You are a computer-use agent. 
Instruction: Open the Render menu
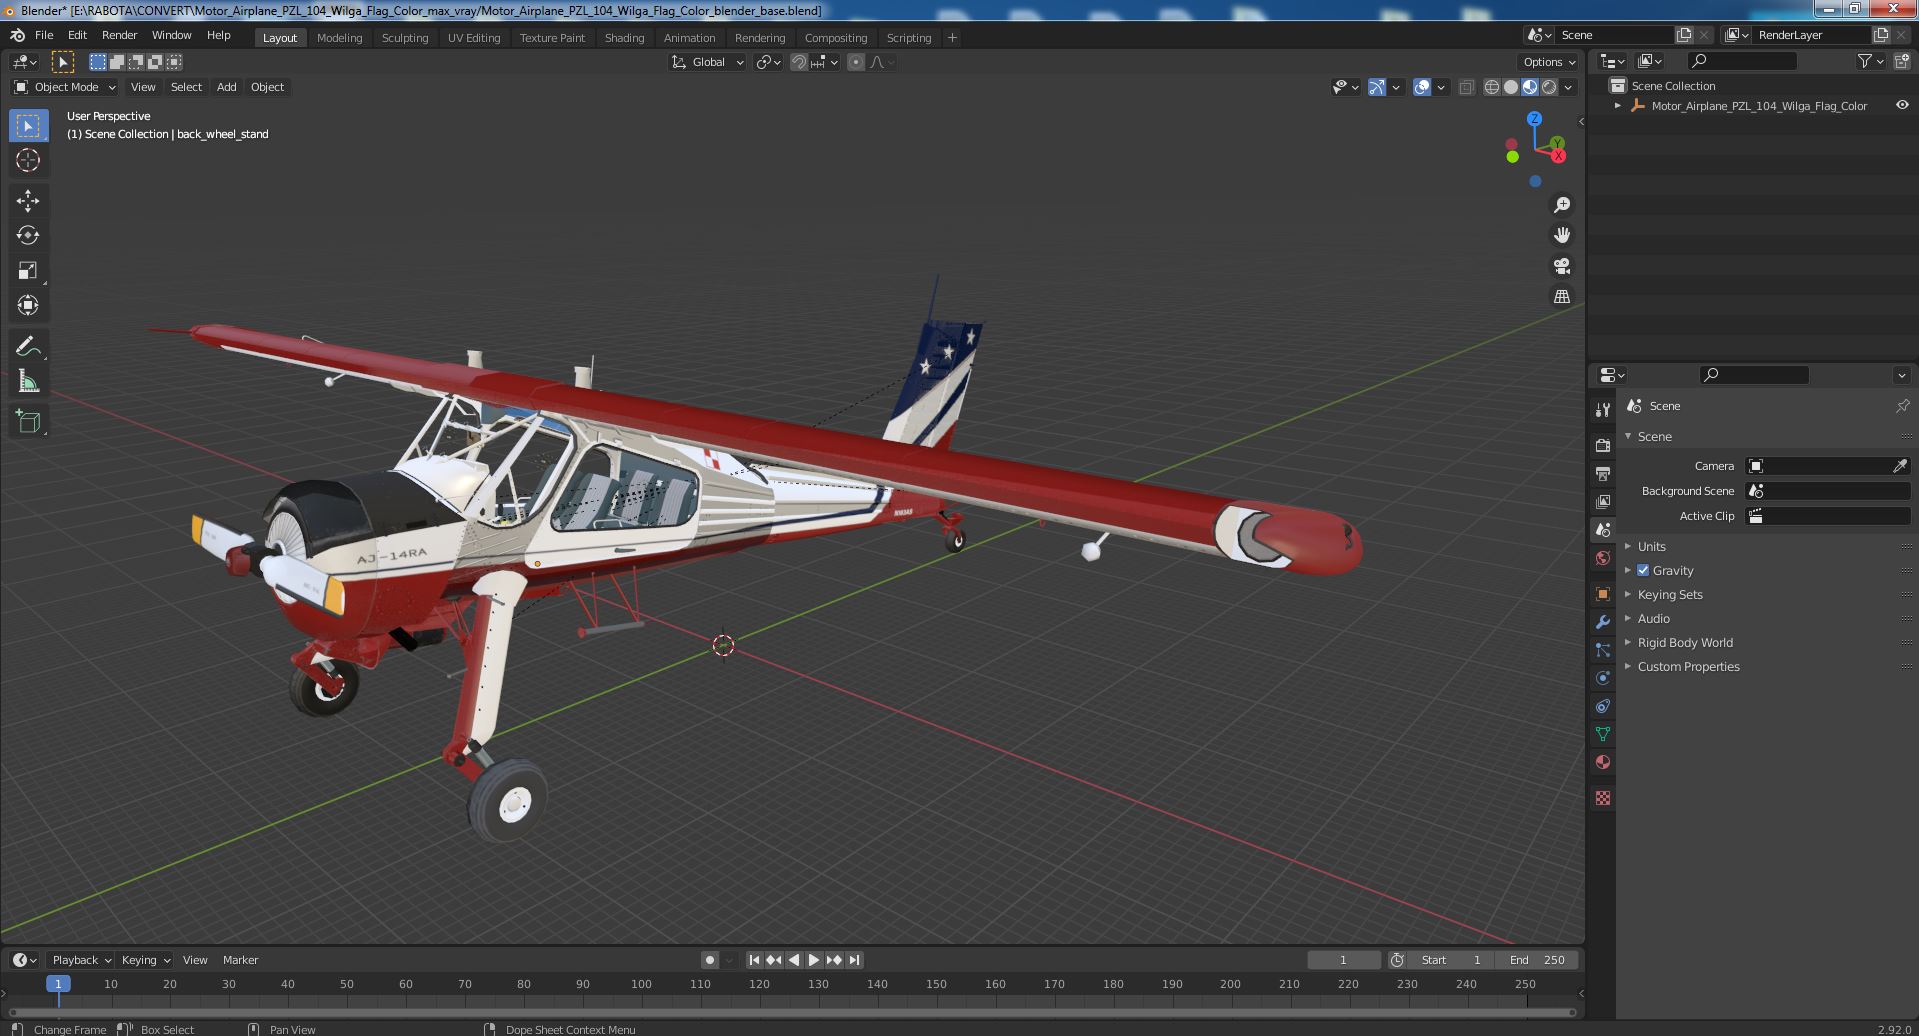click(119, 35)
